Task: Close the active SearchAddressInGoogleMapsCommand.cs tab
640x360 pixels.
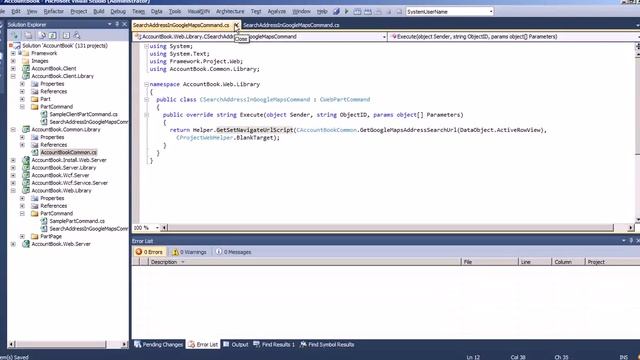Action: (236, 25)
